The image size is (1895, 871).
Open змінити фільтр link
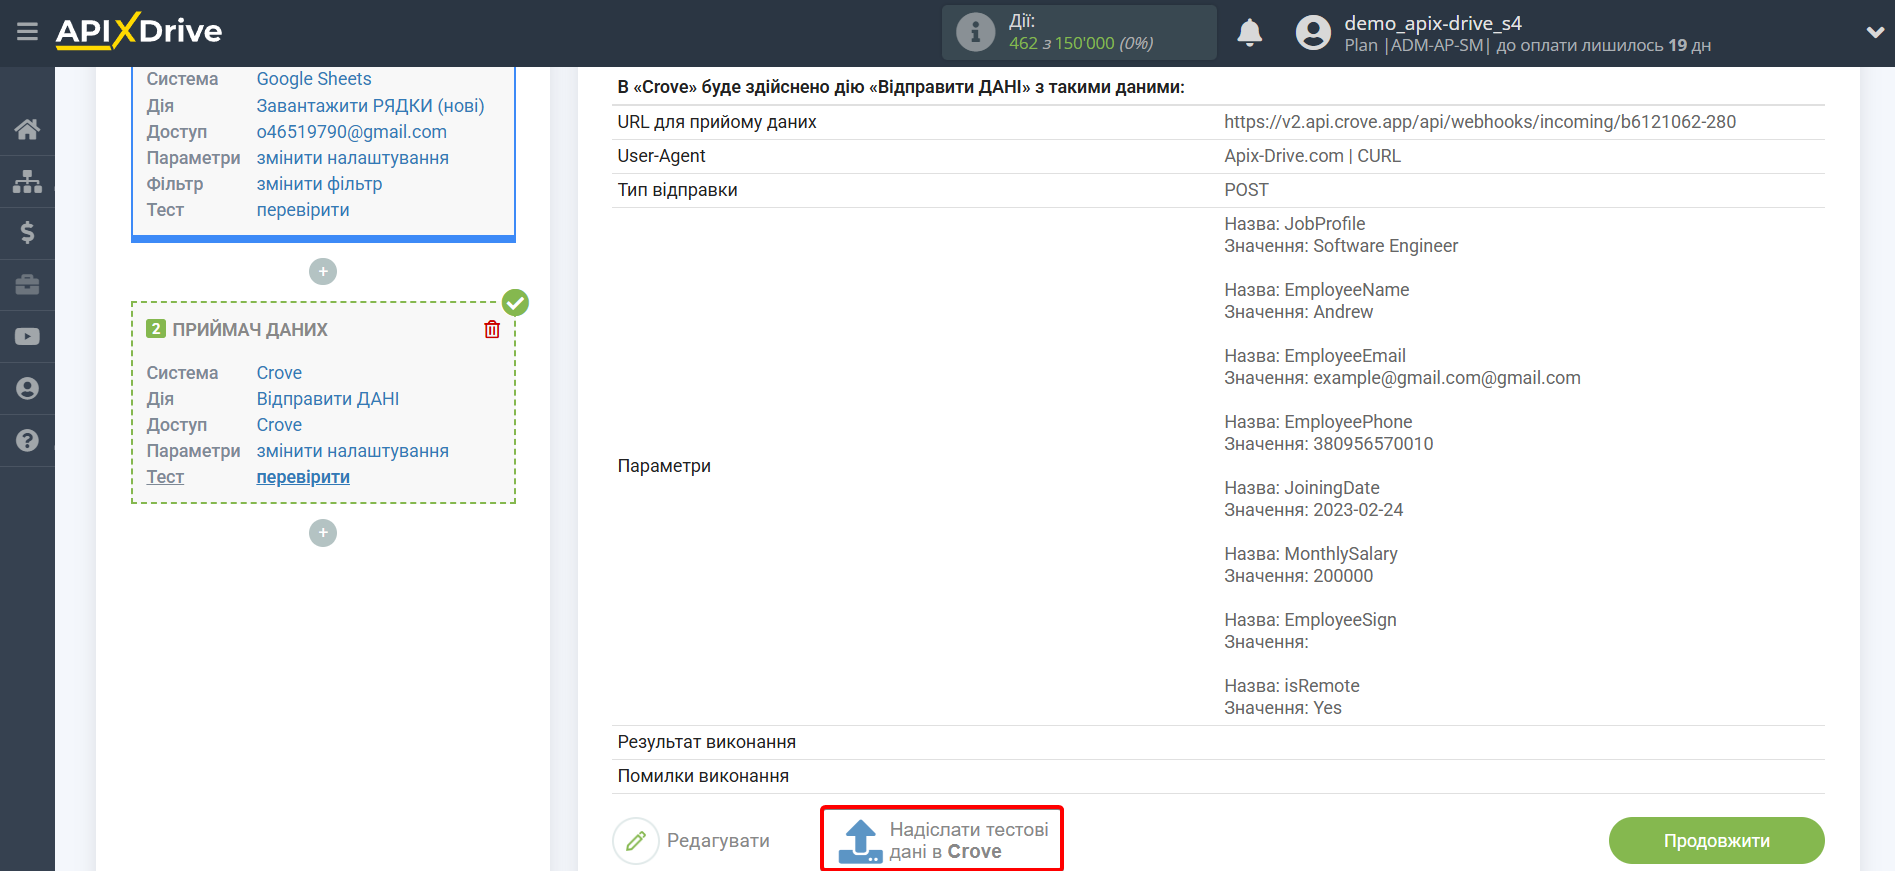point(319,184)
